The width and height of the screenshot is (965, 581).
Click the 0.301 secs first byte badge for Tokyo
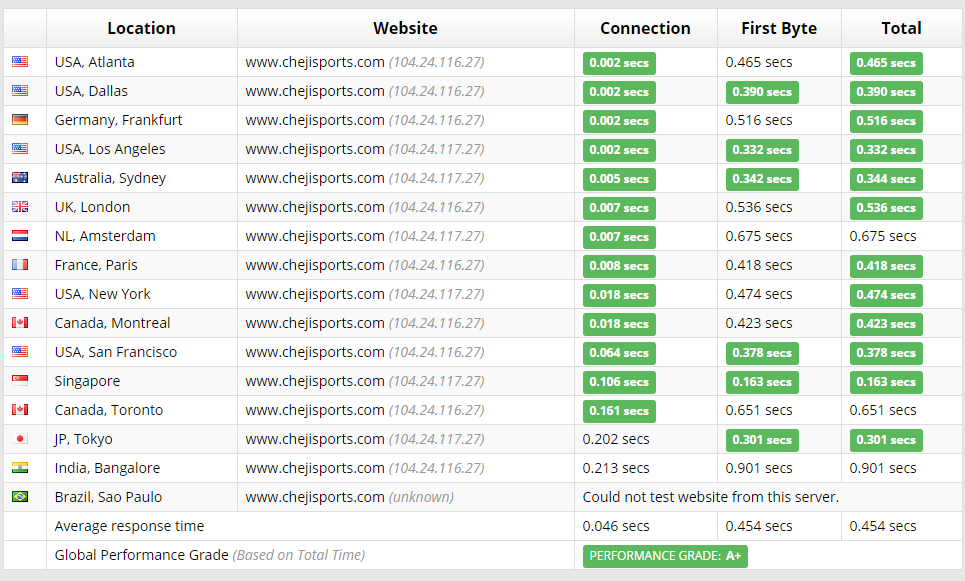[762, 439]
